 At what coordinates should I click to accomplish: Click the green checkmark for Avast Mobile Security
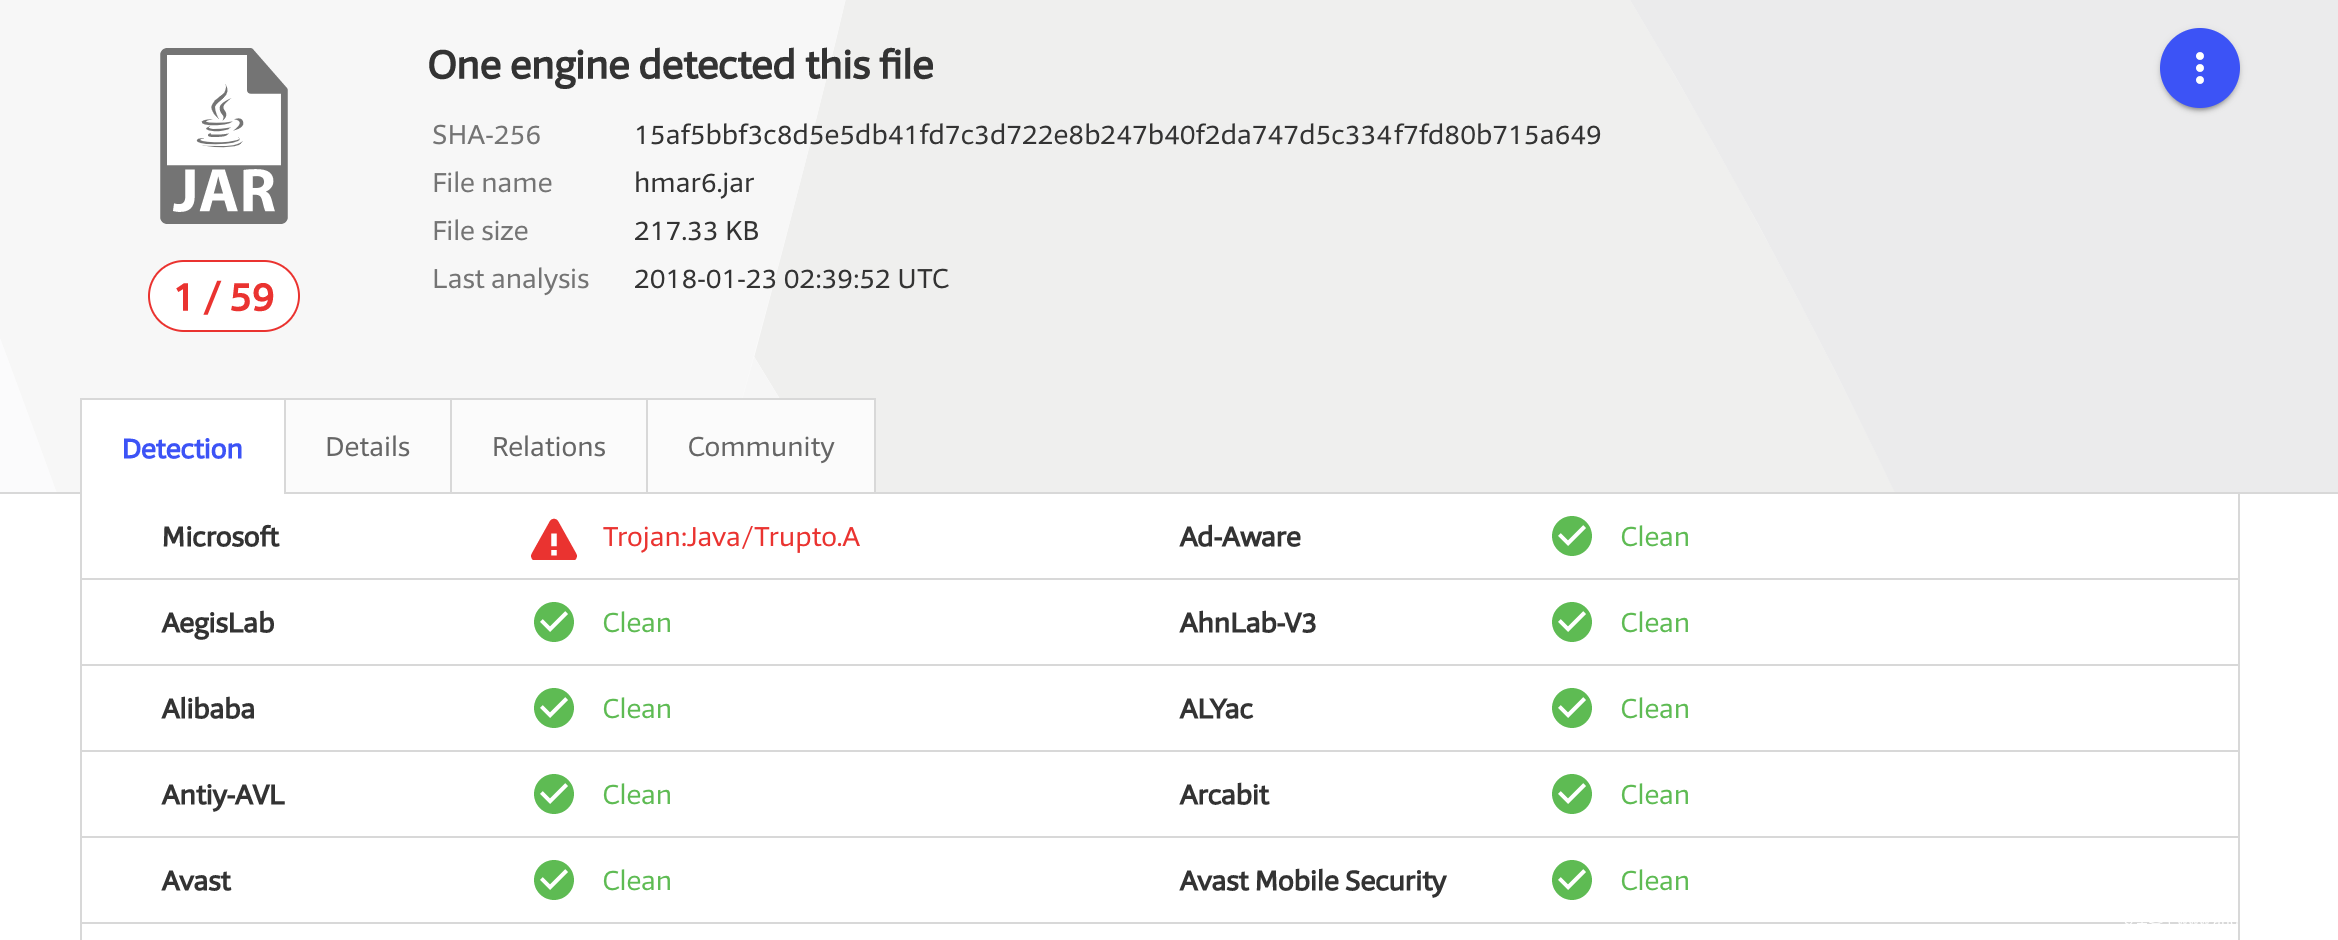[x=1571, y=880]
